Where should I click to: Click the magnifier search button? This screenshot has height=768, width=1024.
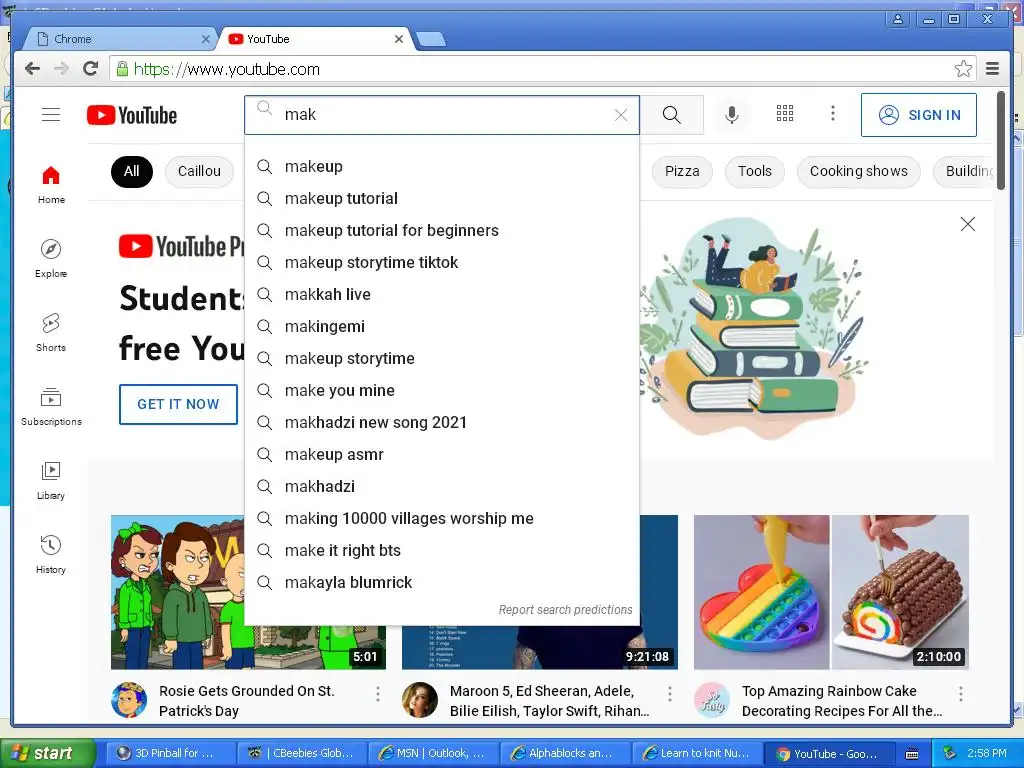point(671,115)
